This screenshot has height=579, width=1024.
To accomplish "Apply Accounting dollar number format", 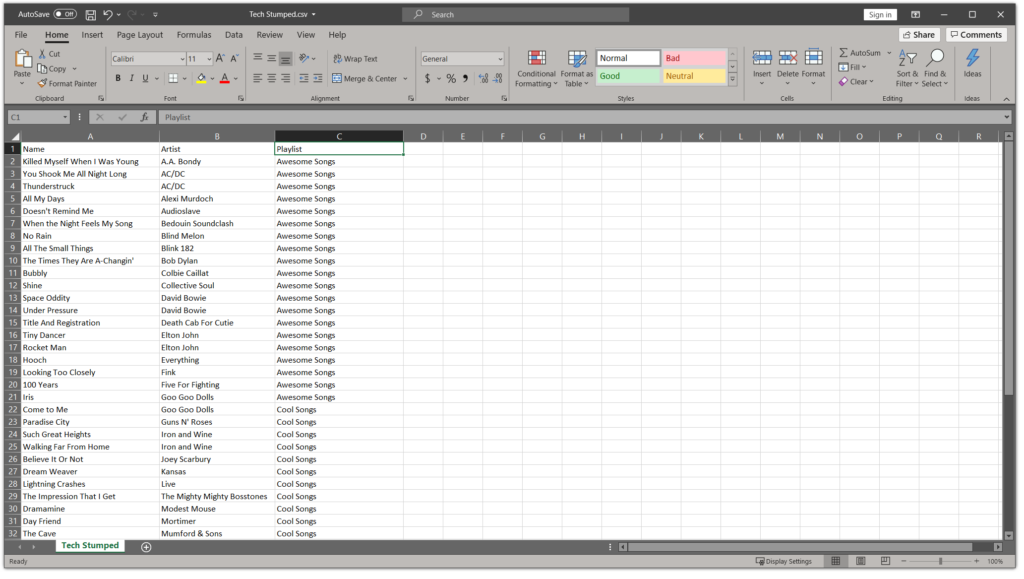I will point(428,78).
